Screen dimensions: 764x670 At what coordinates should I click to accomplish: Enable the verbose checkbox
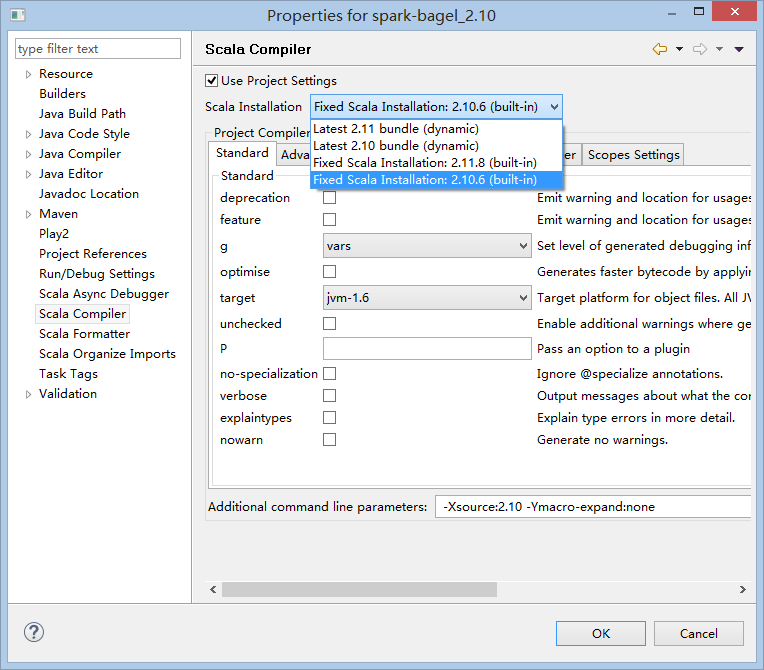[x=329, y=396]
